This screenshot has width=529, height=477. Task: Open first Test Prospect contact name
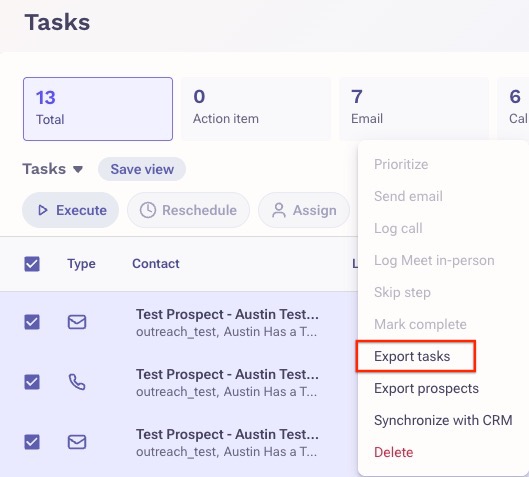(227, 314)
